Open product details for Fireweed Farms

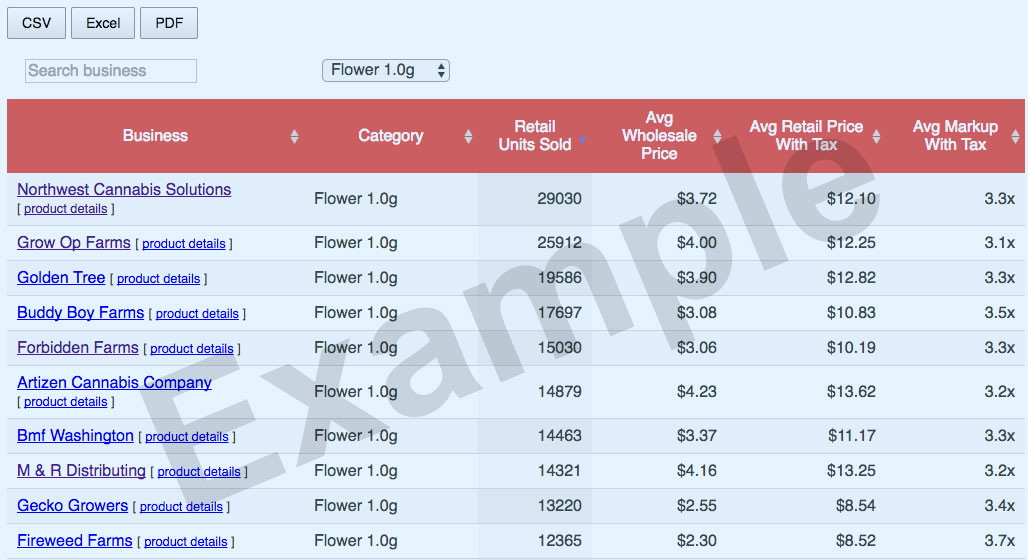pyautogui.click(x=186, y=542)
